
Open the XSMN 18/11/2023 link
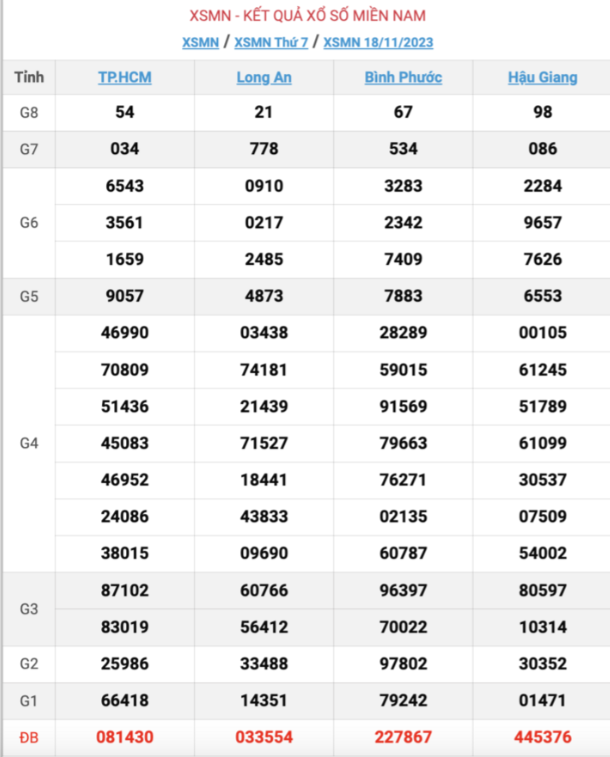pyautogui.click(x=378, y=42)
